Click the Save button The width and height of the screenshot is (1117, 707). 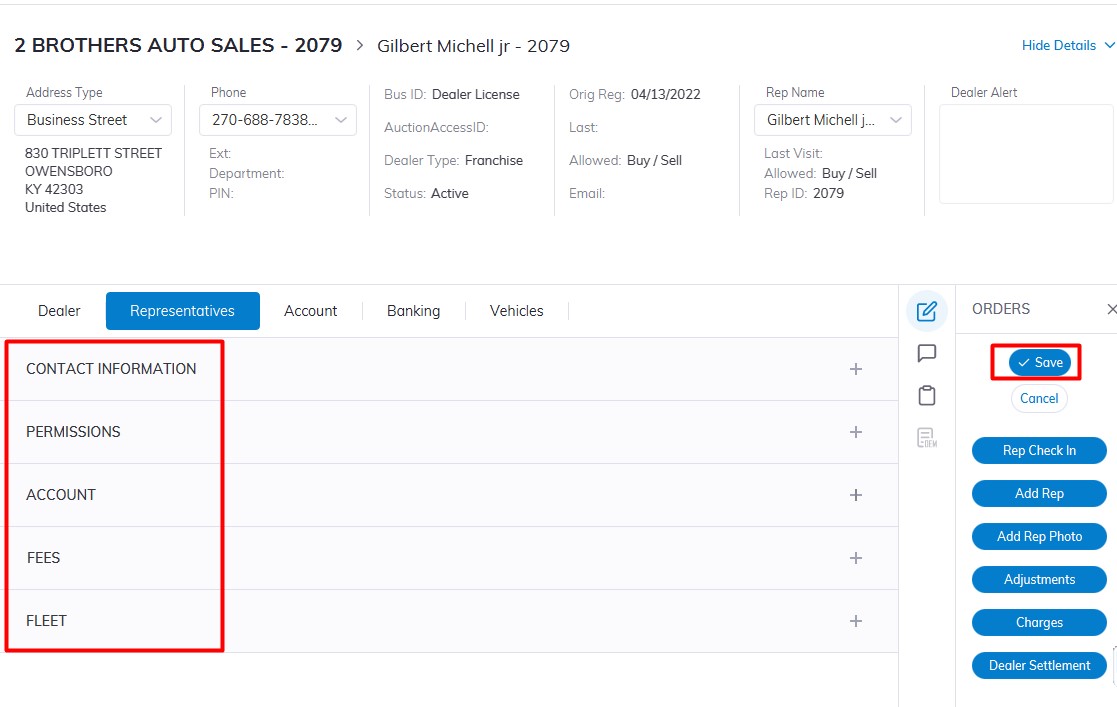(x=1039, y=363)
